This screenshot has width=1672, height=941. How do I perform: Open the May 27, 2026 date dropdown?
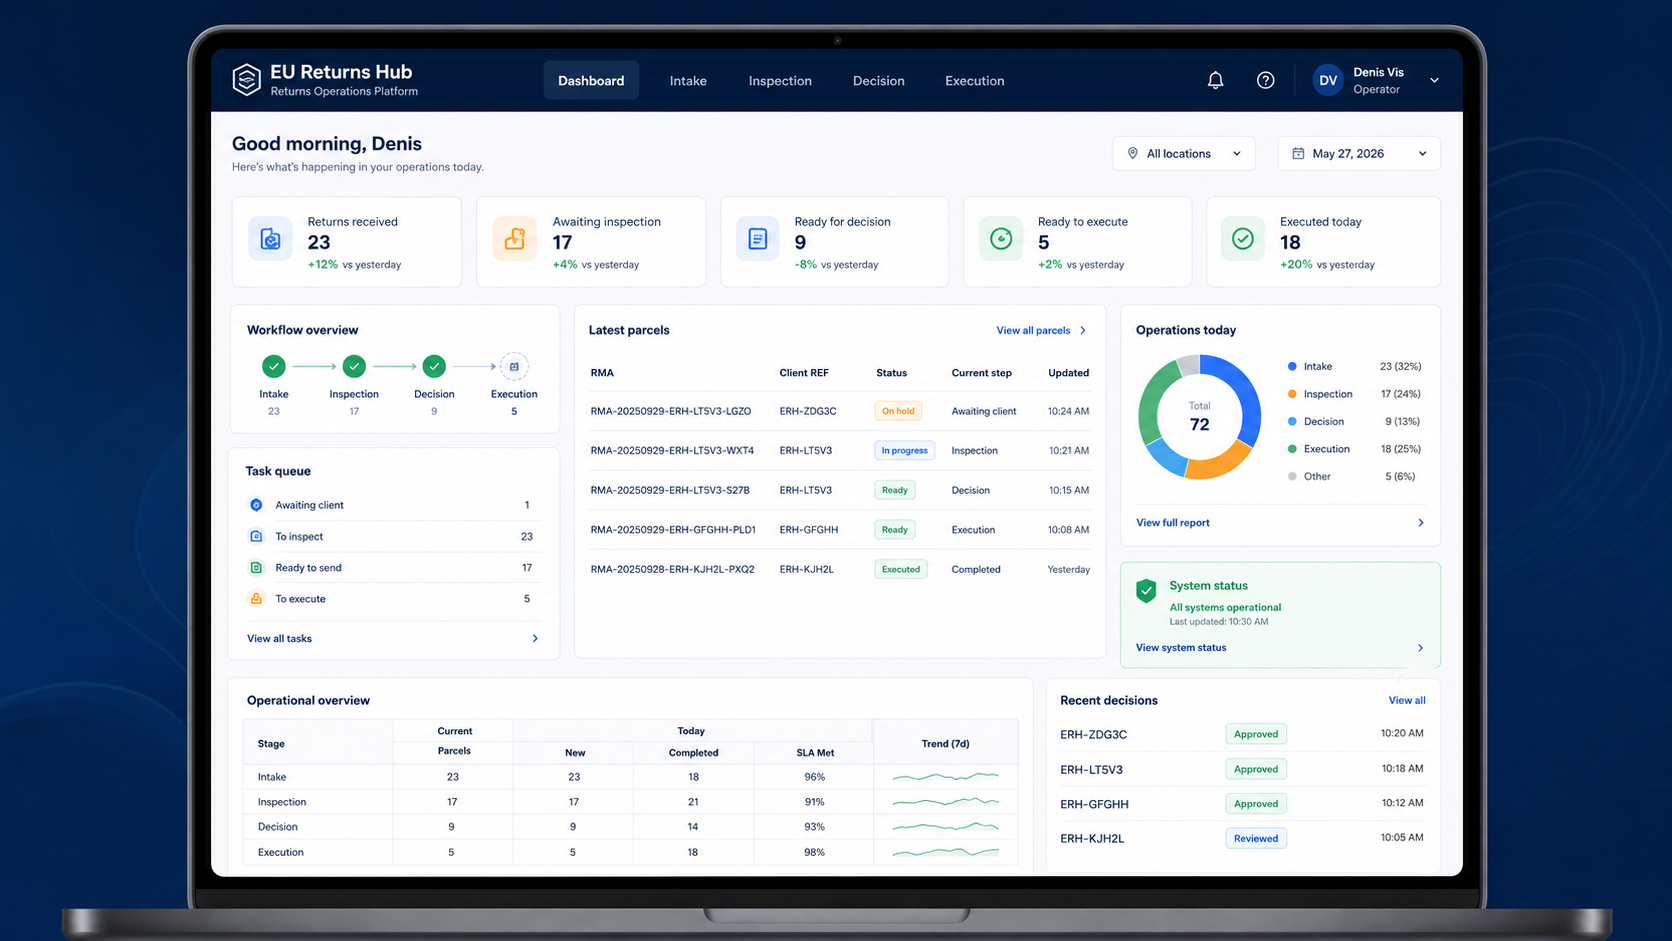[x=1359, y=153]
